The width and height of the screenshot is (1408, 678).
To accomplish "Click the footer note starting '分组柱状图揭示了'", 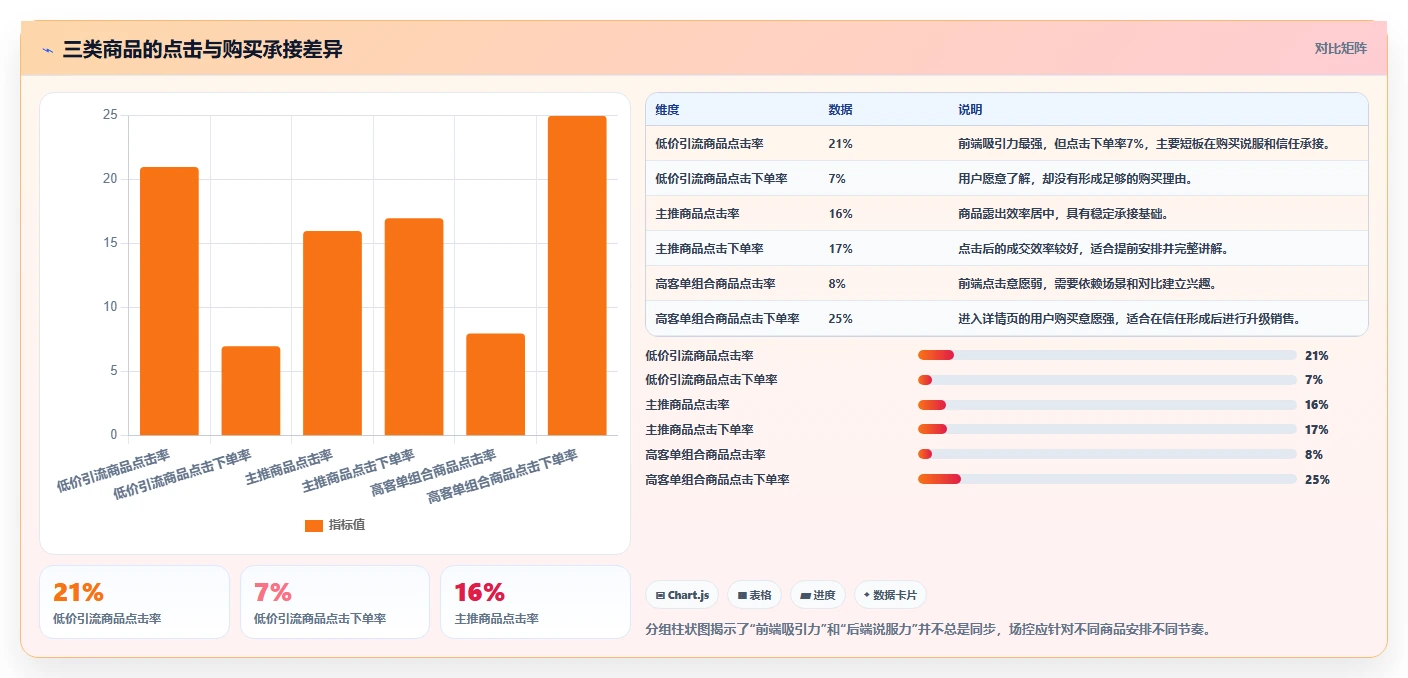I will coord(928,630).
